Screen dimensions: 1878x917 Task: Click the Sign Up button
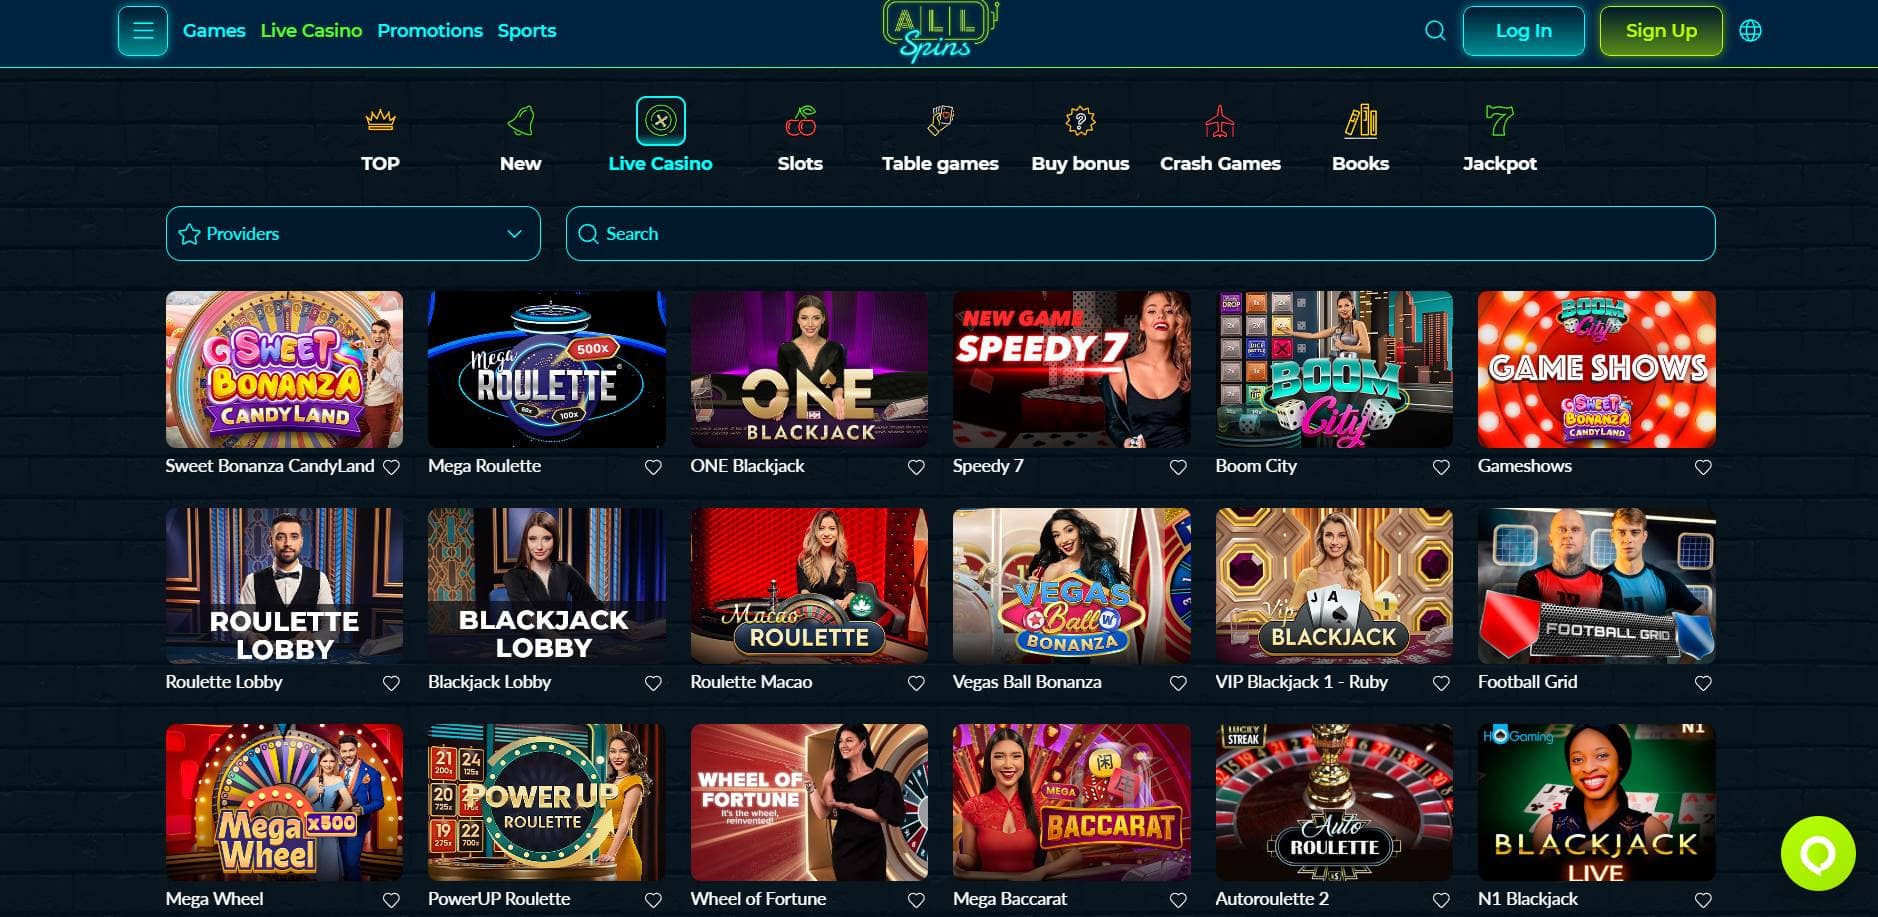(x=1661, y=31)
